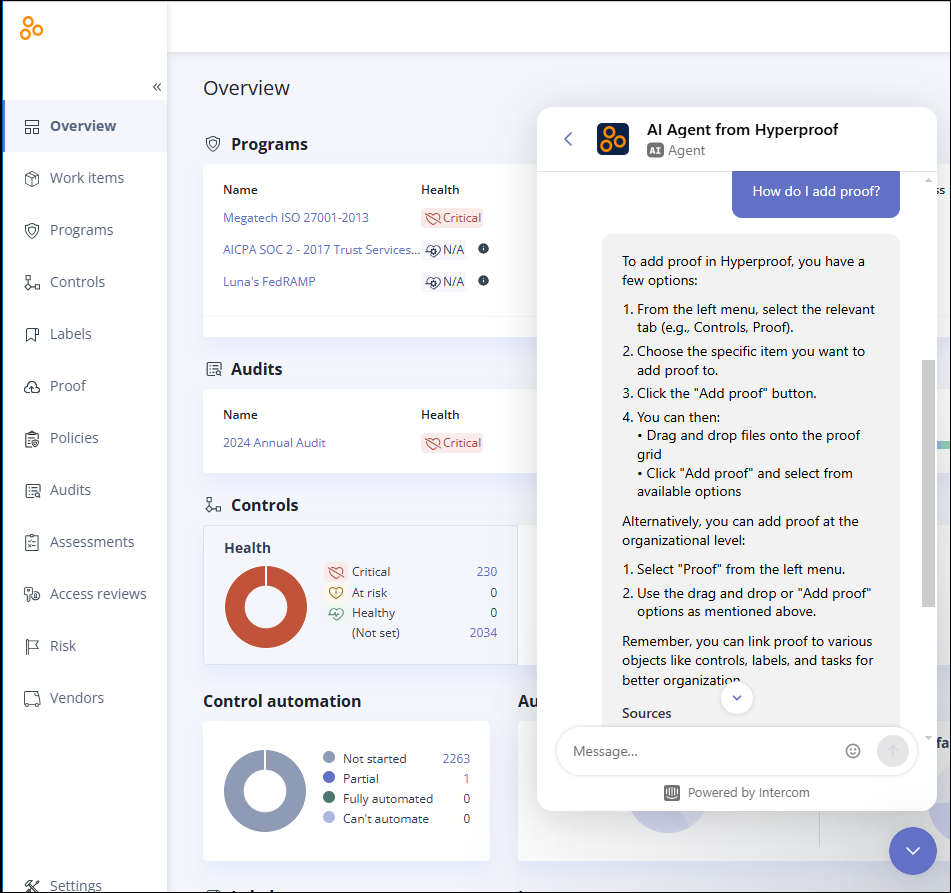The height and width of the screenshot is (893, 951).
Task: Collapse the chat with the round chevron launcher
Action: (x=913, y=851)
